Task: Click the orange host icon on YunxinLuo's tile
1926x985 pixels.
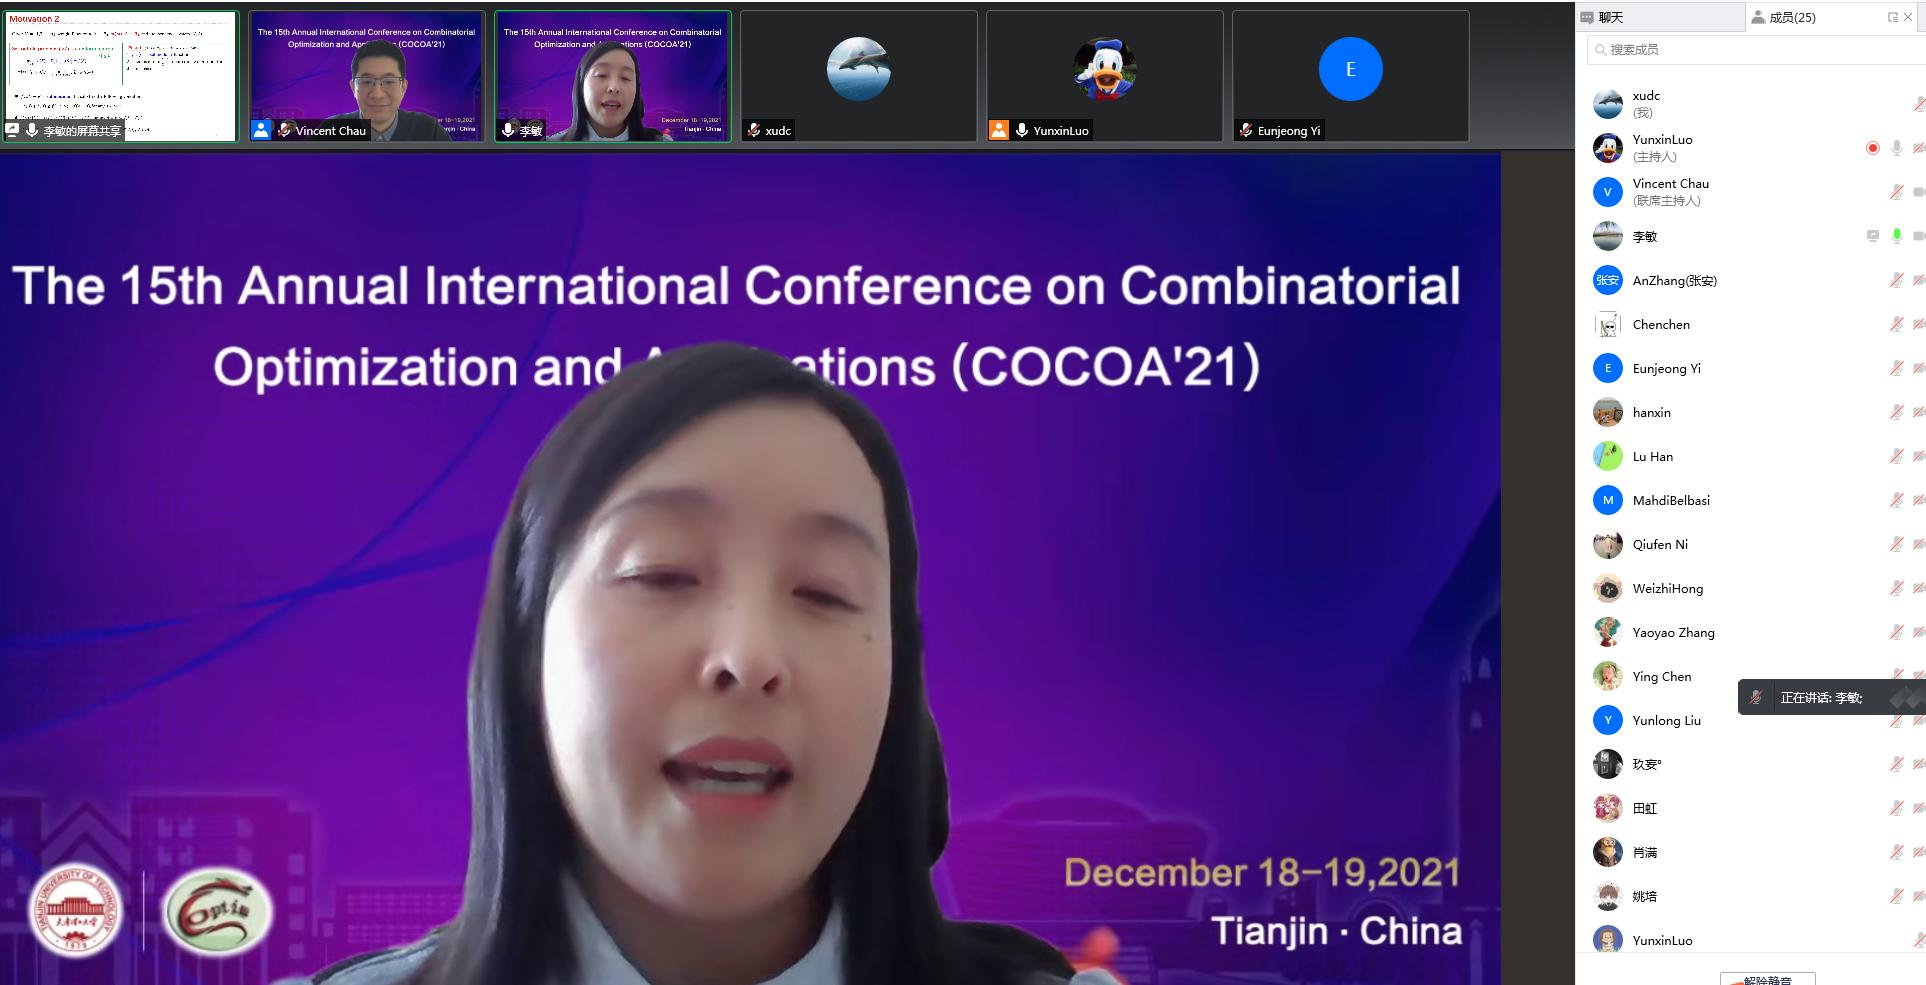Action: (x=998, y=130)
